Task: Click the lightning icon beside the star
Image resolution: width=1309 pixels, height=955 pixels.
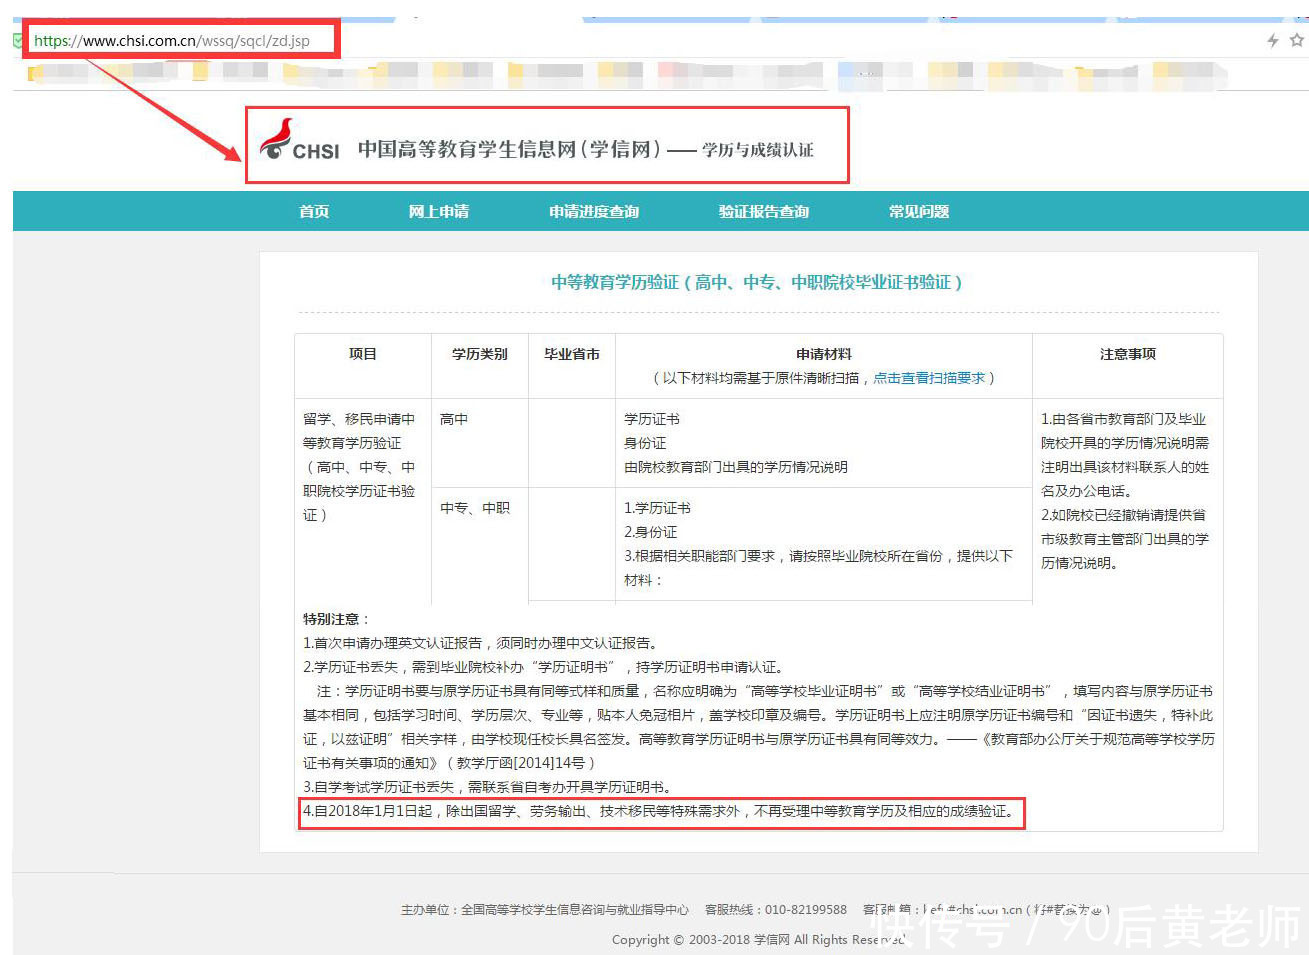Action: (1271, 41)
